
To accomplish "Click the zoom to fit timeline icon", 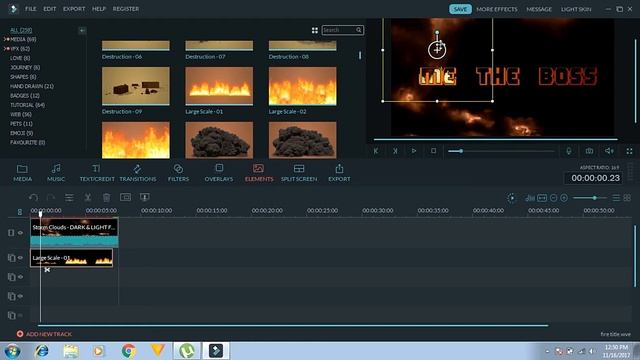I will [542, 198].
